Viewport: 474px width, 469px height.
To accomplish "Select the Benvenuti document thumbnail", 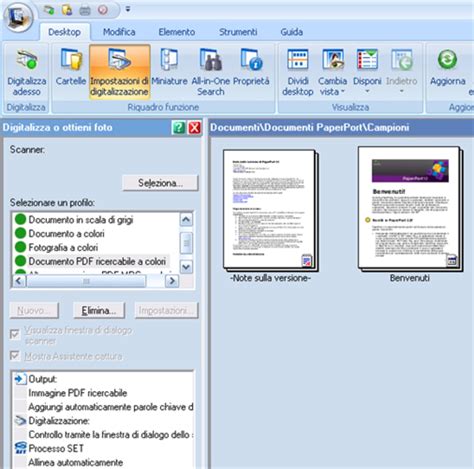I will pyautogui.click(x=410, y=208).
